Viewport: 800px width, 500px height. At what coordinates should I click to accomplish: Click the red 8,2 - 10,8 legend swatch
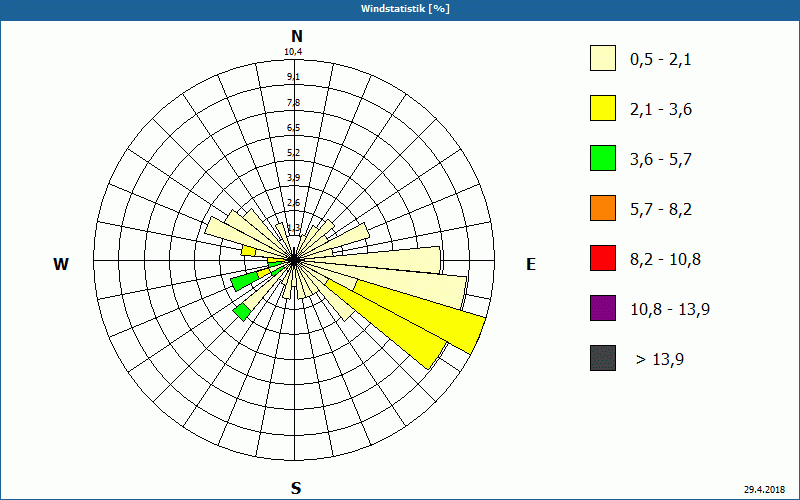(603, 258)
